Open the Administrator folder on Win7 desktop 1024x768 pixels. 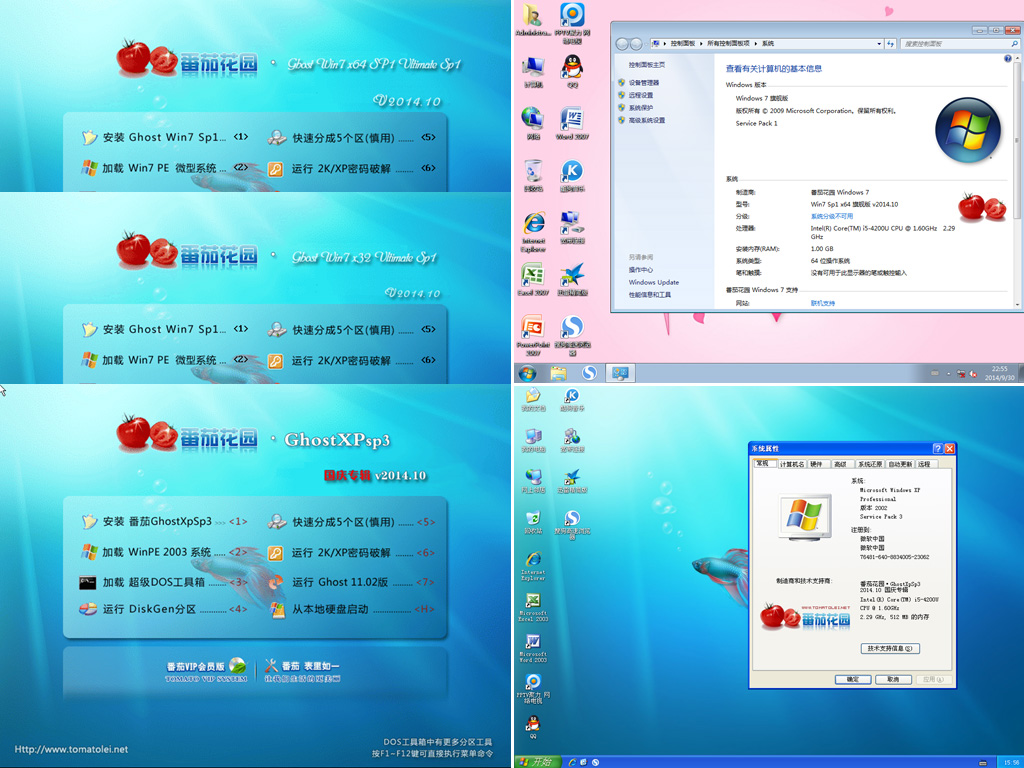point(533,20)
